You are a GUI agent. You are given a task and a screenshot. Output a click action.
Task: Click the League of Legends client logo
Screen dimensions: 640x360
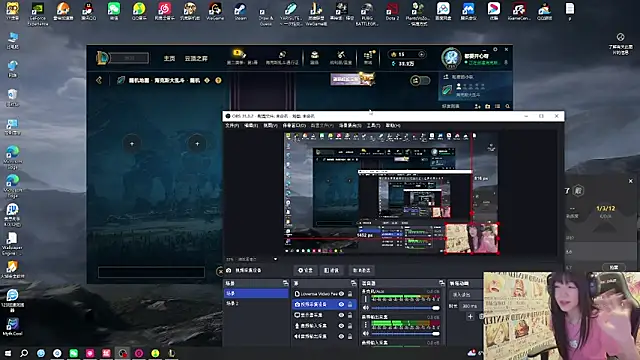[102, 58]
